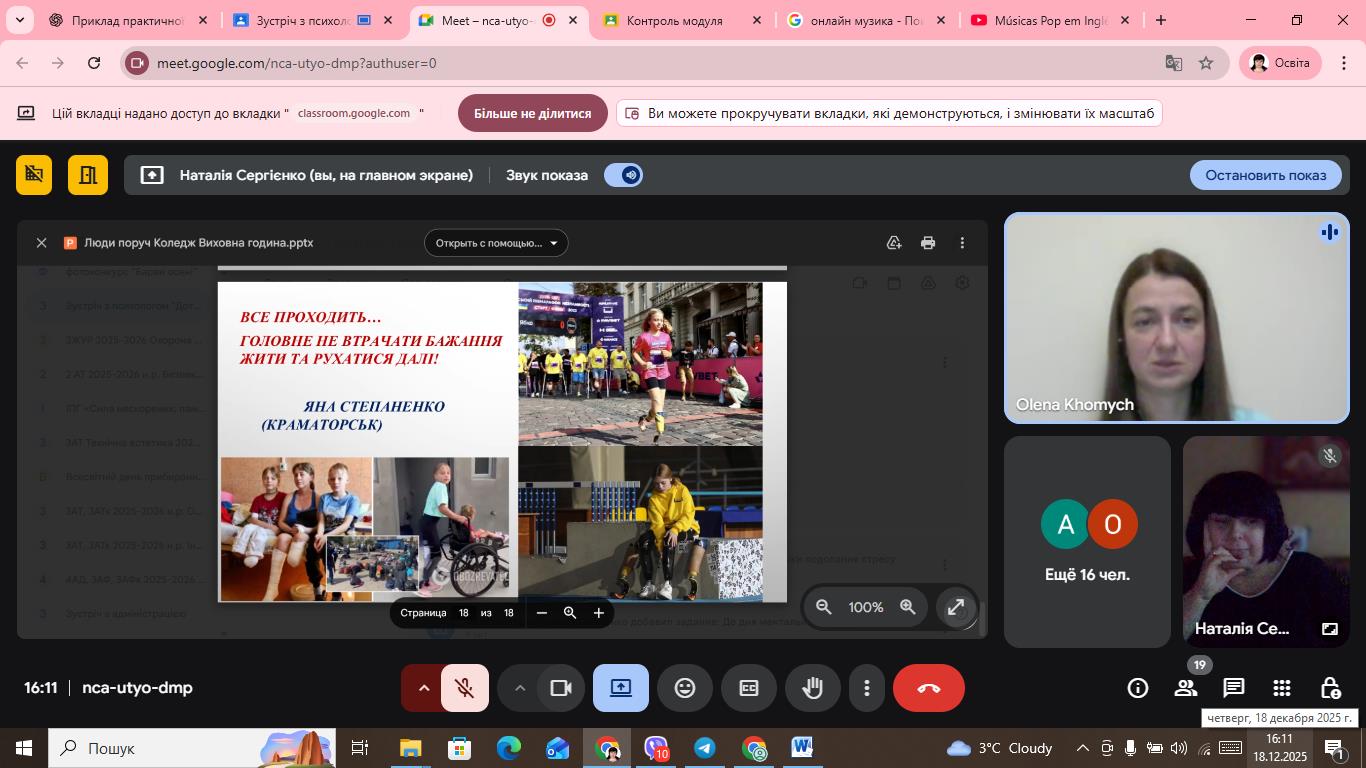Print the presentation file
1366x768 pixels.
point(928,243)
